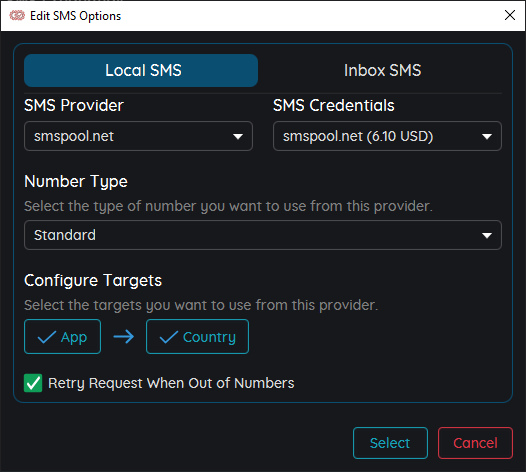Open the smspool.net (6.10 USD) credentials dropdown

387,136
